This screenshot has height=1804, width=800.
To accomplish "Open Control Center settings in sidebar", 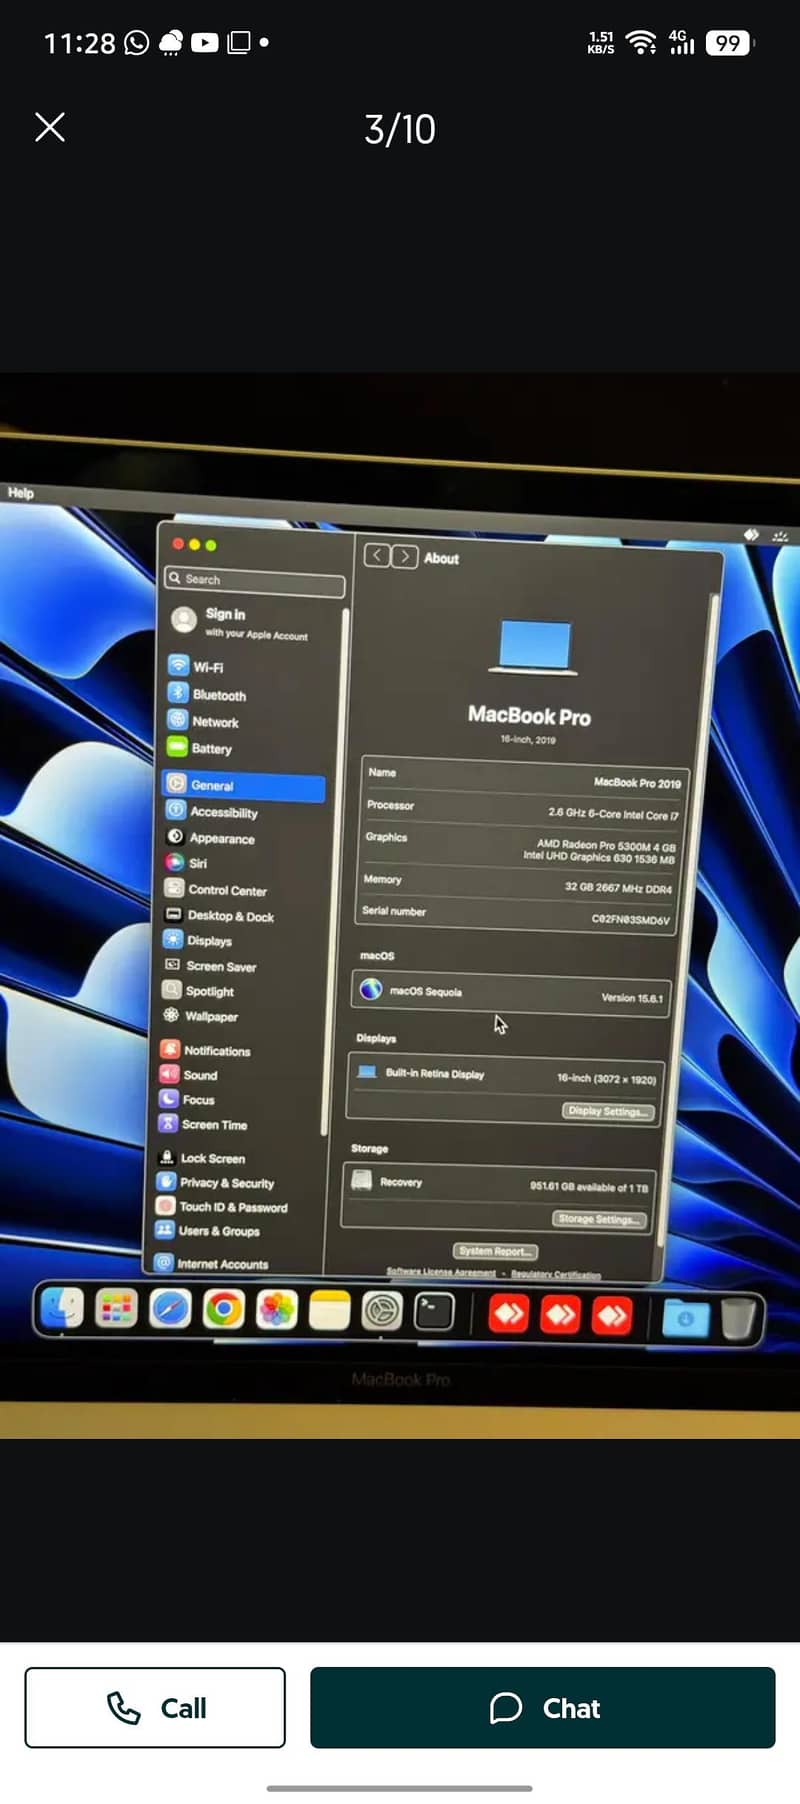I will [x=216, y=889].
